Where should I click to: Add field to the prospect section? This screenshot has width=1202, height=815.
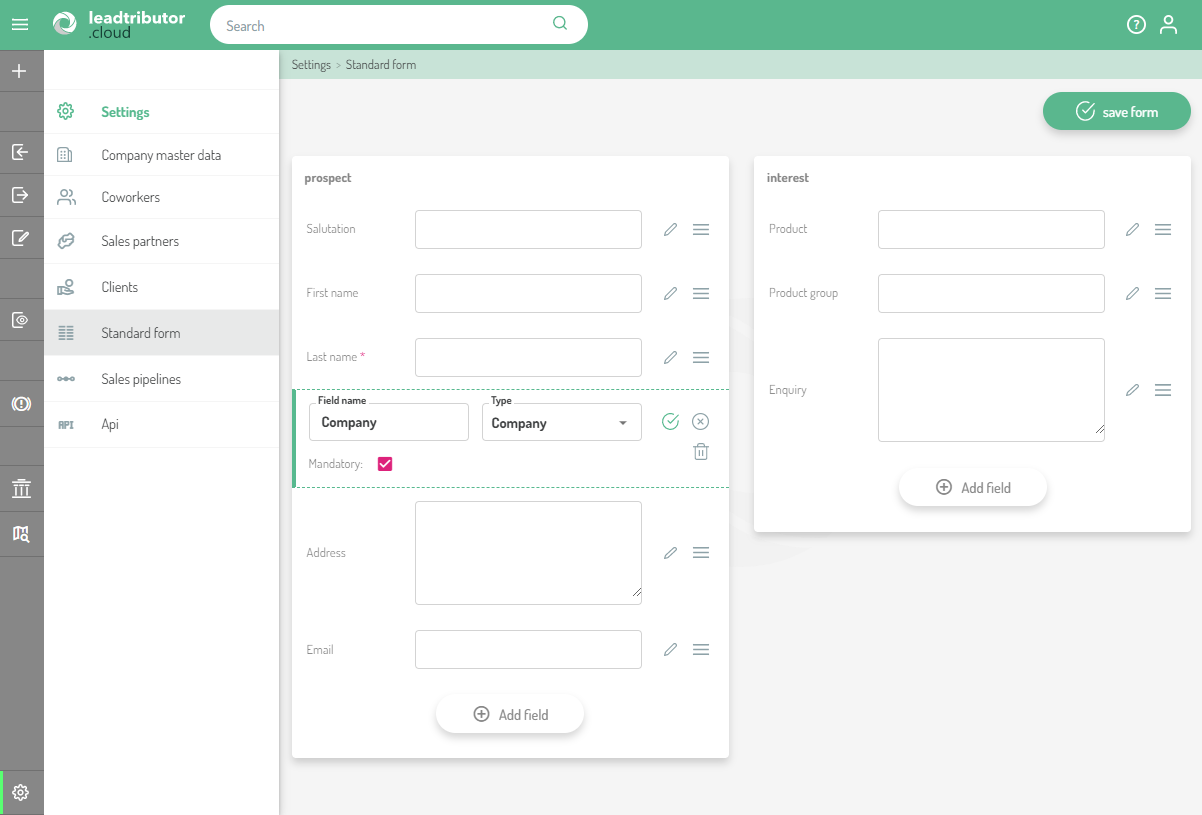(x=510, y=715)
